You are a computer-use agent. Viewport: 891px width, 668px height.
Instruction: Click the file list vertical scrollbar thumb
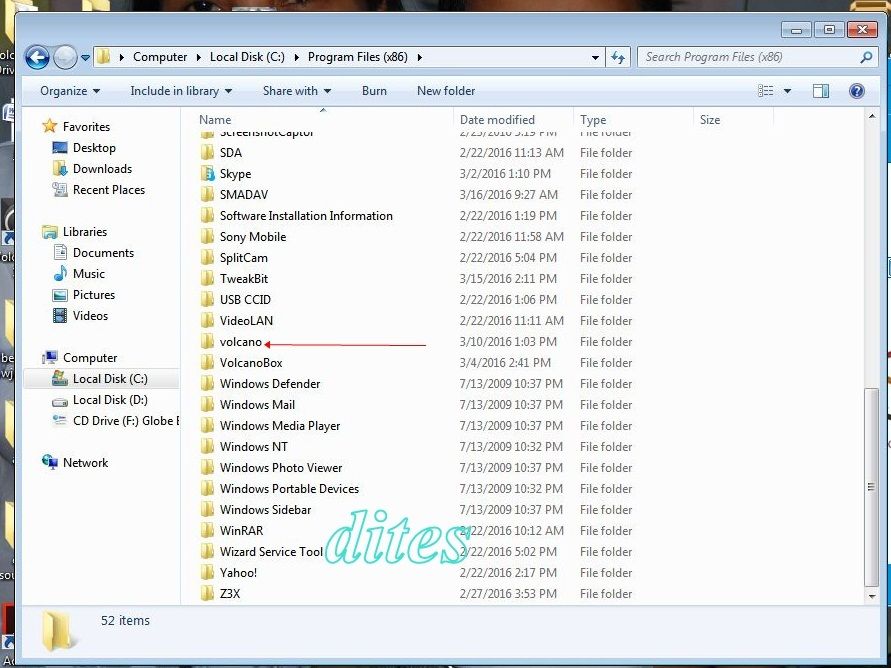pyautogui.click(x=871, y=487)
